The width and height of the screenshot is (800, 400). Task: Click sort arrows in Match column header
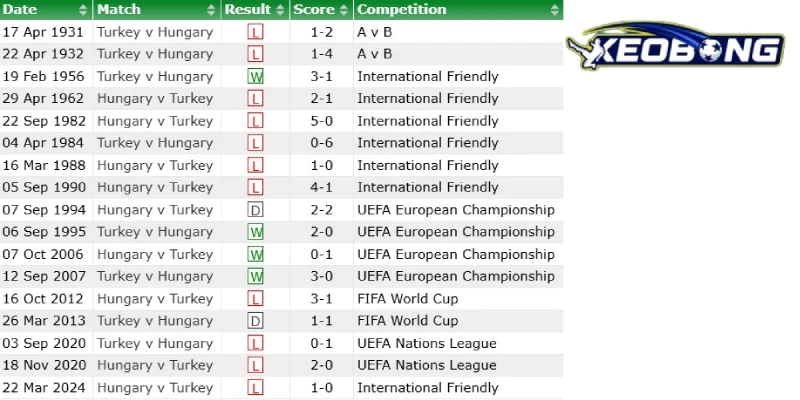(x=211, y=10)
